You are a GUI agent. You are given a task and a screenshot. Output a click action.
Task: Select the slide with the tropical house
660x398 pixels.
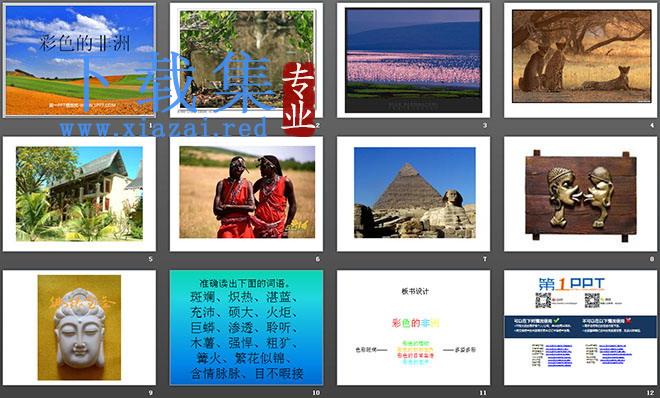[x=79, y=194]
